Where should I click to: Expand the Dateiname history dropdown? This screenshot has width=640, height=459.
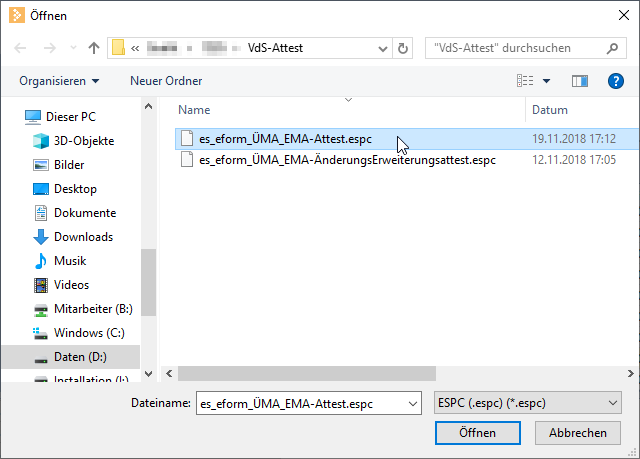[x=413, y=403]
